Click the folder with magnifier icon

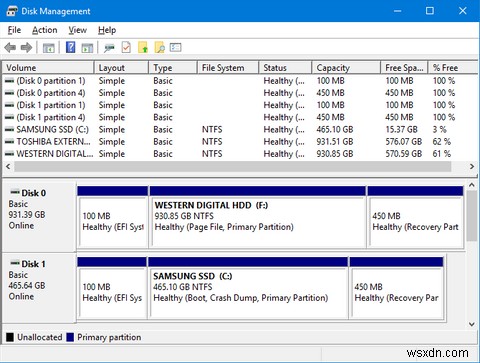[x=160, y=47]
